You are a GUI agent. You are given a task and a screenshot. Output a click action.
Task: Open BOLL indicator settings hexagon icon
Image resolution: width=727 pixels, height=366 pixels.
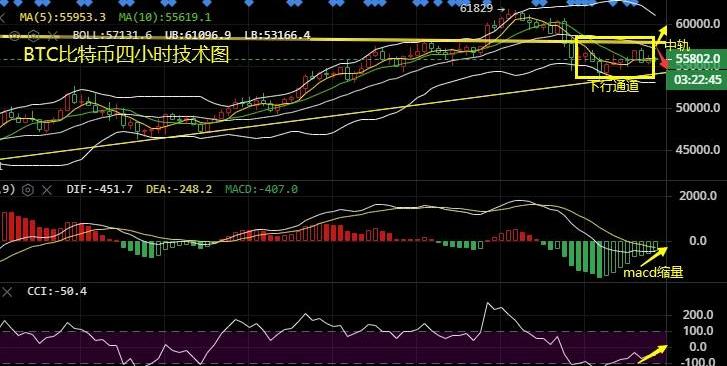(x=33, y=35)
